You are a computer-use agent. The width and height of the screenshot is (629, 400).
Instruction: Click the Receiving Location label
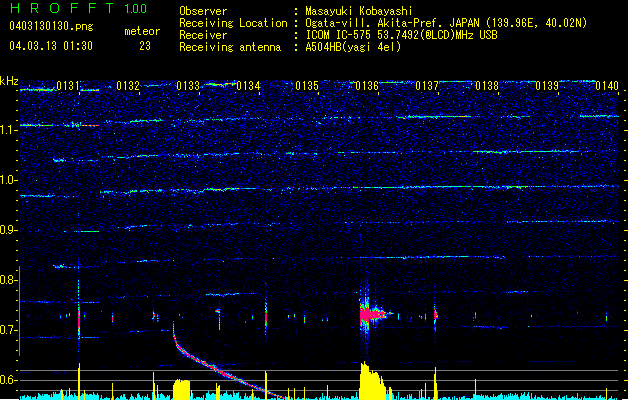click(x=233, y=23)
